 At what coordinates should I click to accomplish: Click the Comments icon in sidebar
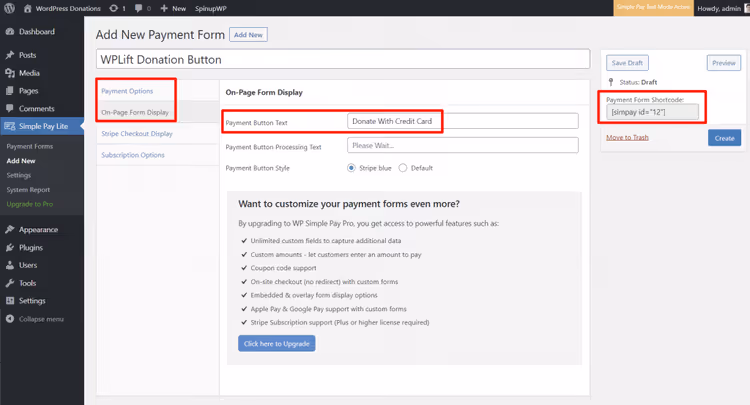(10, 109)
